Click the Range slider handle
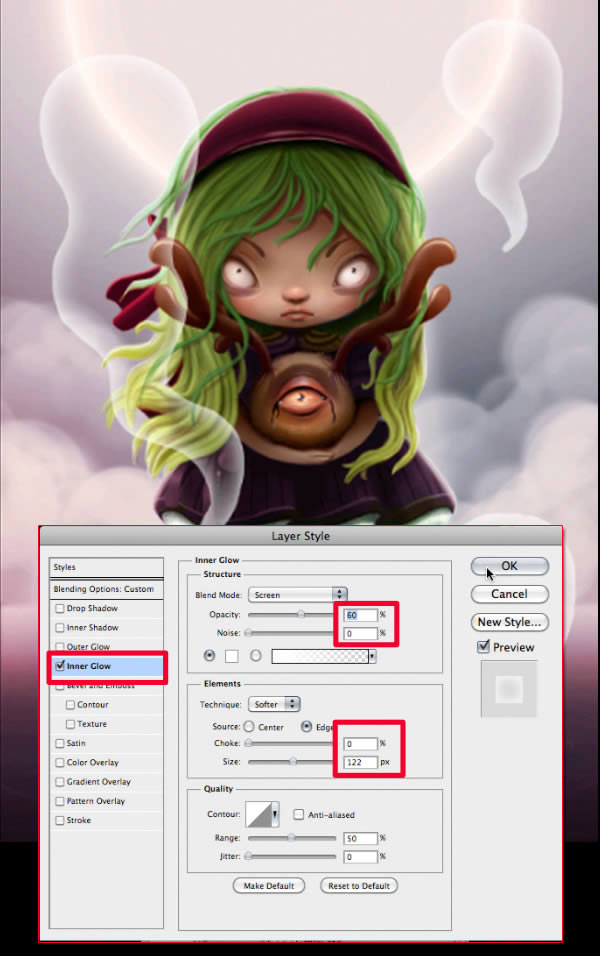The image size is (600, 956). (x=291, y=838)
